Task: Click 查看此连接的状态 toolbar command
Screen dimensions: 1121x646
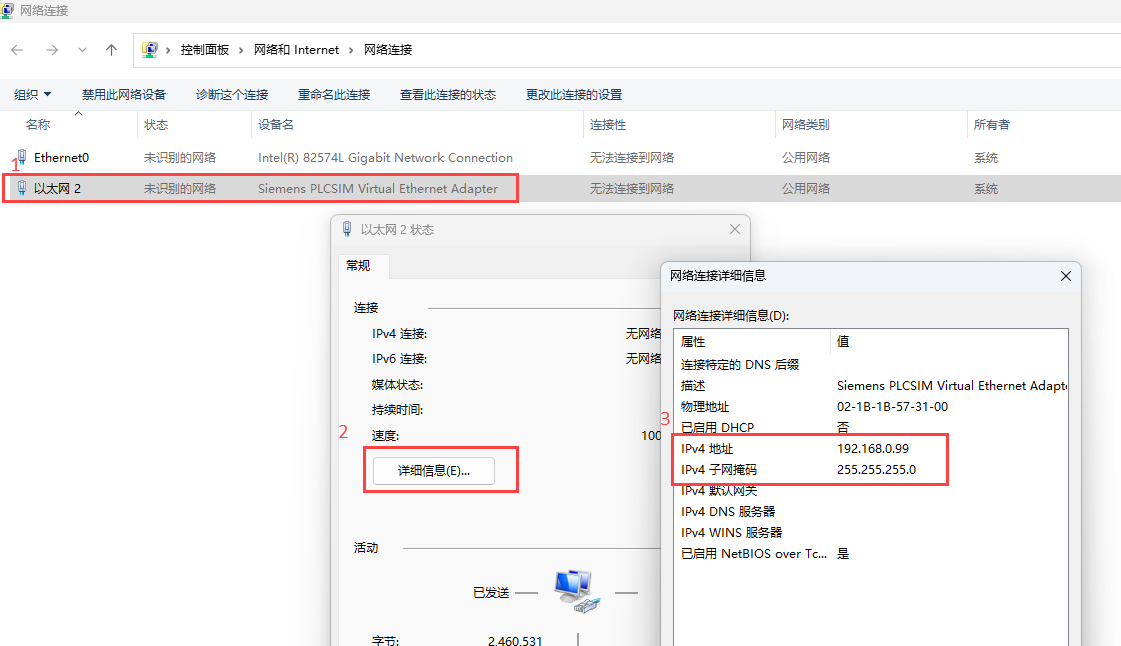Action: 448,95
